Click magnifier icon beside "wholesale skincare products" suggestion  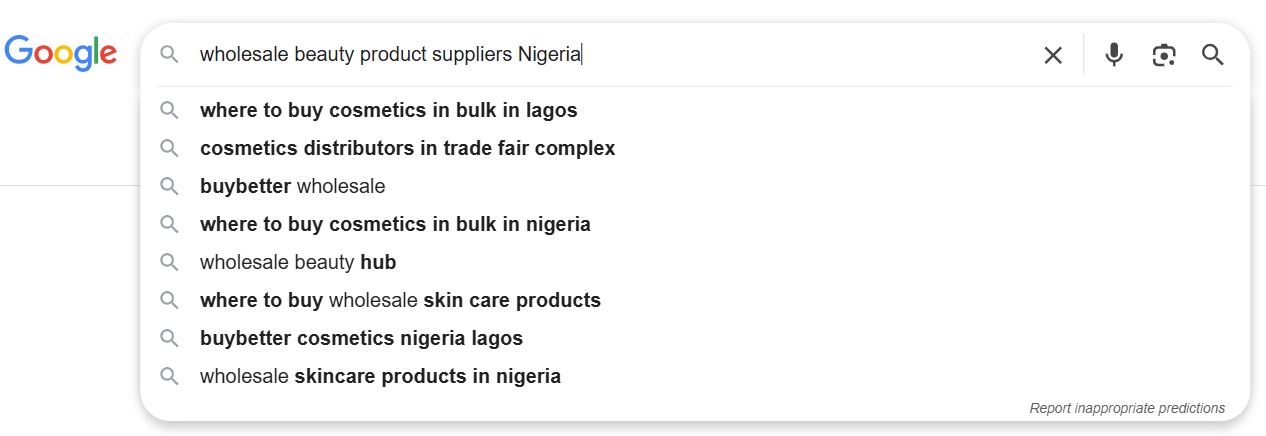(170, 376)
